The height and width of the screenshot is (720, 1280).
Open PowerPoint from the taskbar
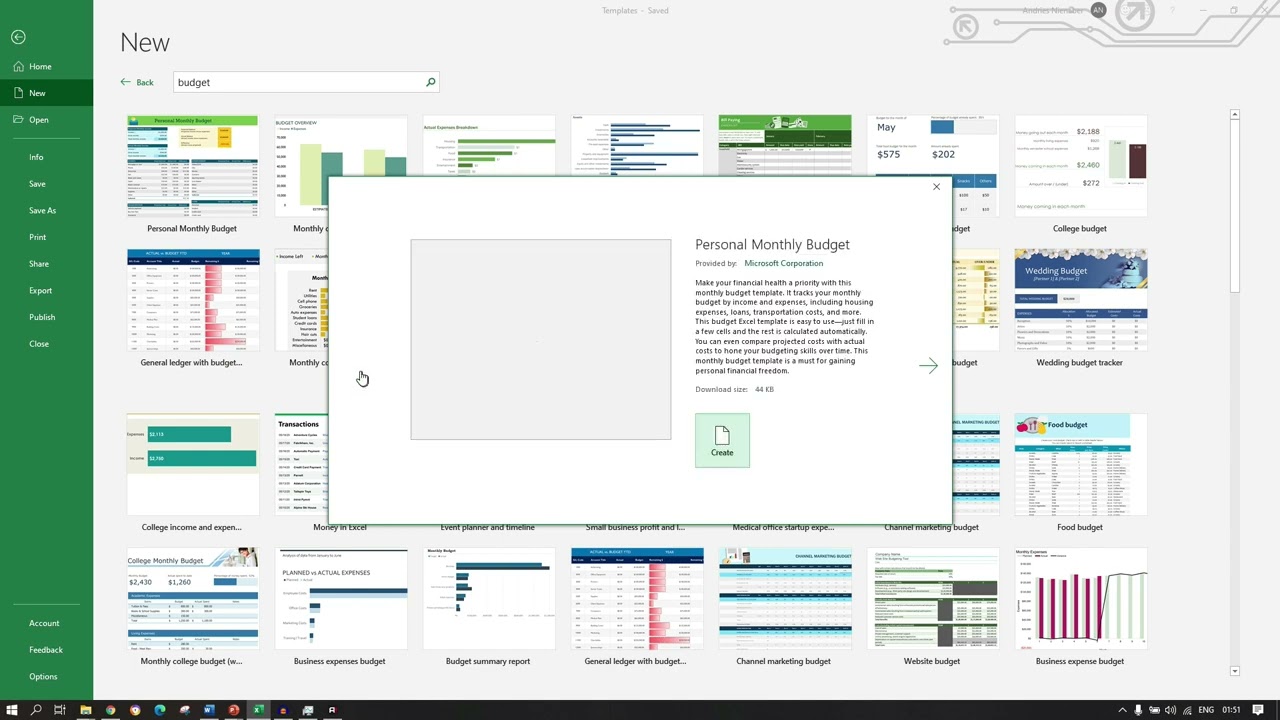coord(232,710)
